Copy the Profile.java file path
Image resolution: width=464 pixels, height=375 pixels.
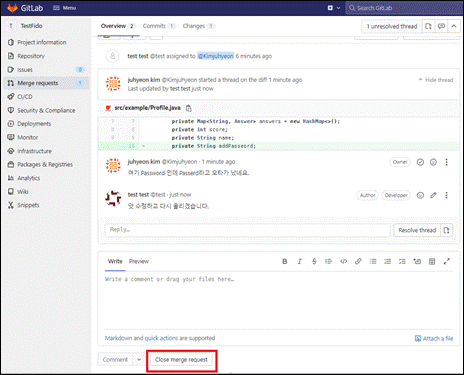click(x=189, y=108)
